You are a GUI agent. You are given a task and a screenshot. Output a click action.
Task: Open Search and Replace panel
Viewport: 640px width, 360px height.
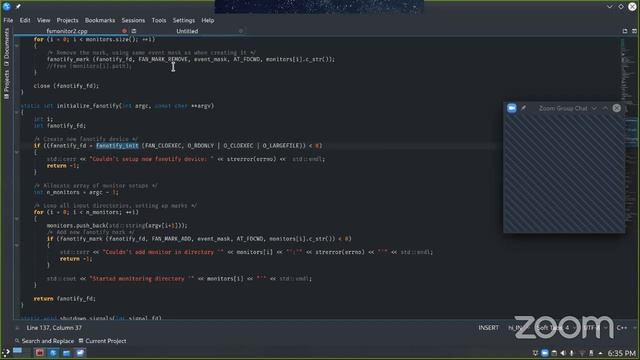44,341
